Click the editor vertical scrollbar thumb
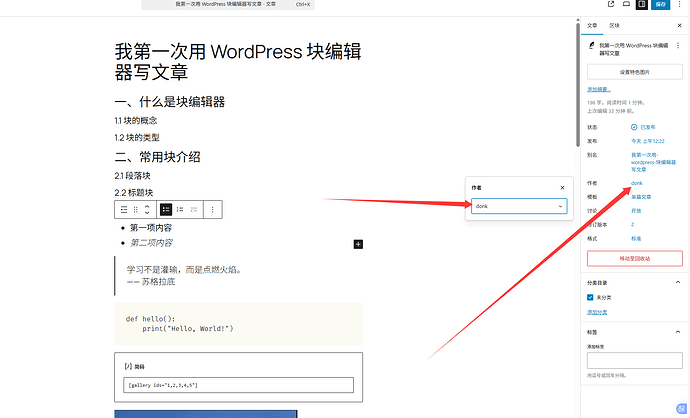The image size is (690, 418). click(x=578, y=84)
